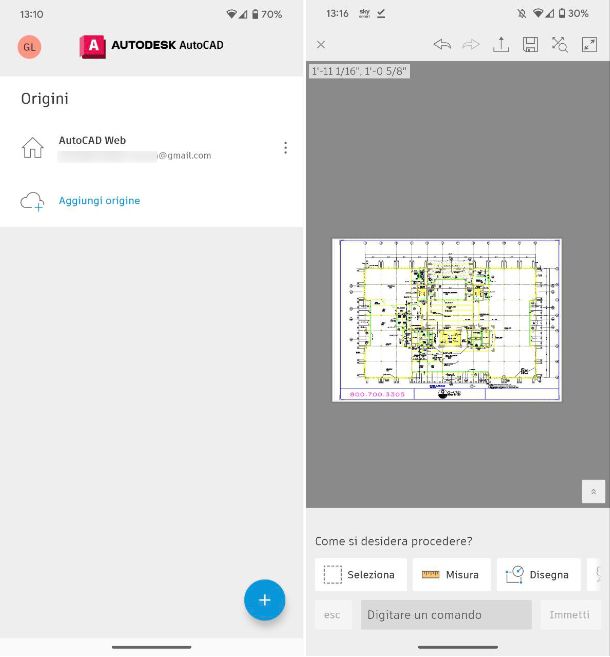Screen dimensions: 610x657
Task: Click the Come si desidera procedere prompt
Action: click(x=393, y=541)
